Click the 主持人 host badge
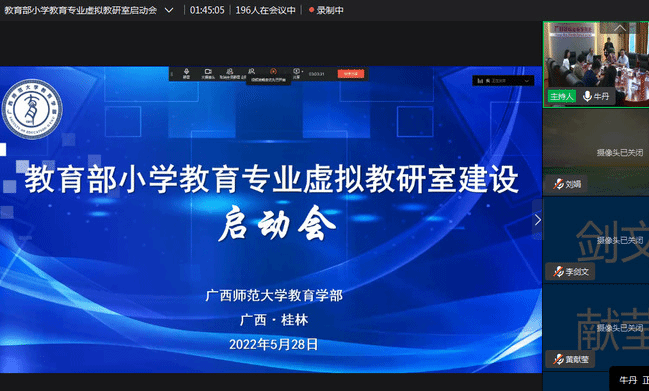Screen dimensions: 649x391 562,96
